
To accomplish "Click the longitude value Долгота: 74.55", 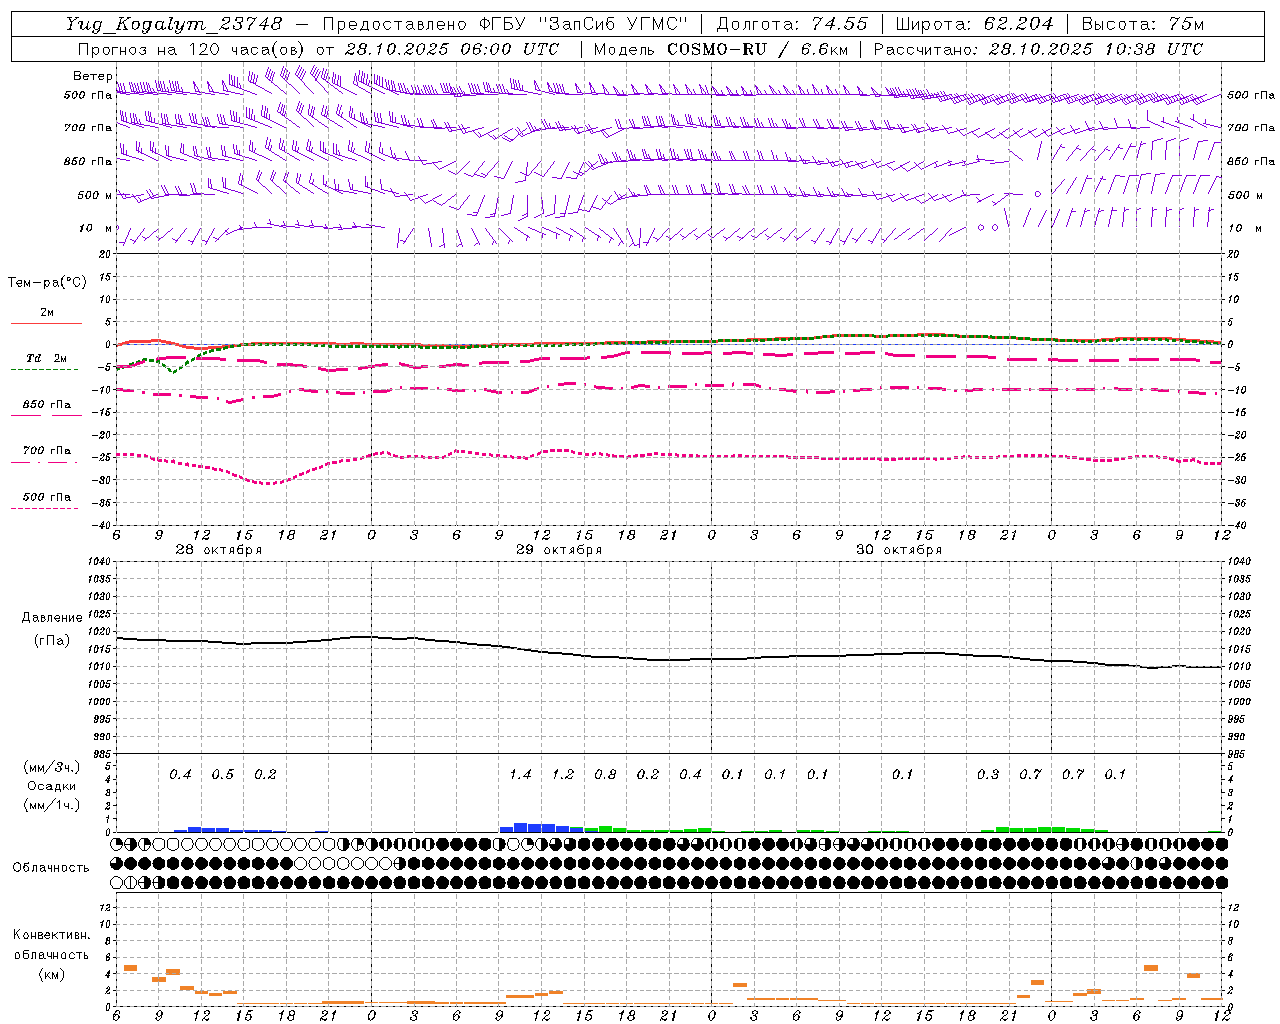I will (792, 24).
